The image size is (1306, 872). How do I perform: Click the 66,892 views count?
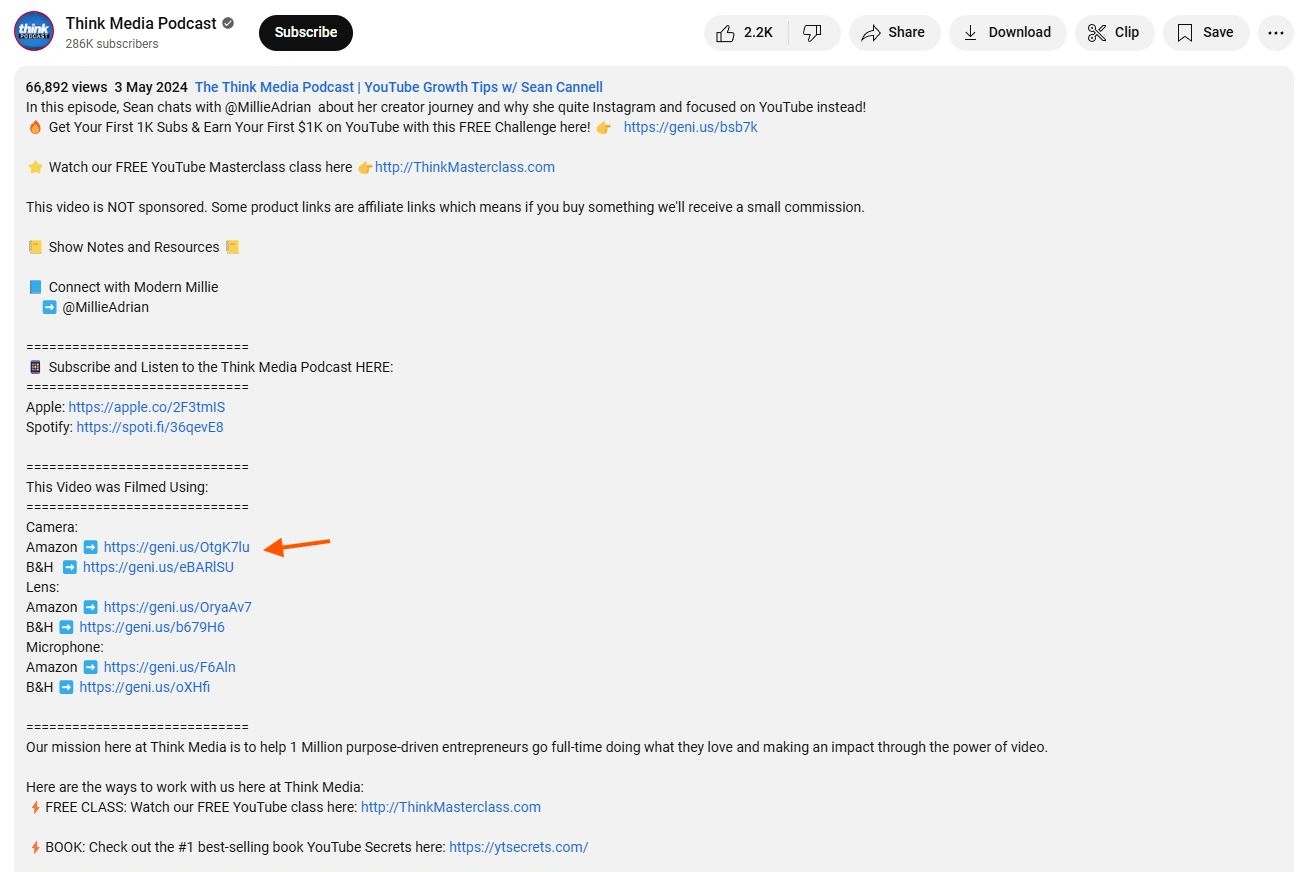pos(66,87)
